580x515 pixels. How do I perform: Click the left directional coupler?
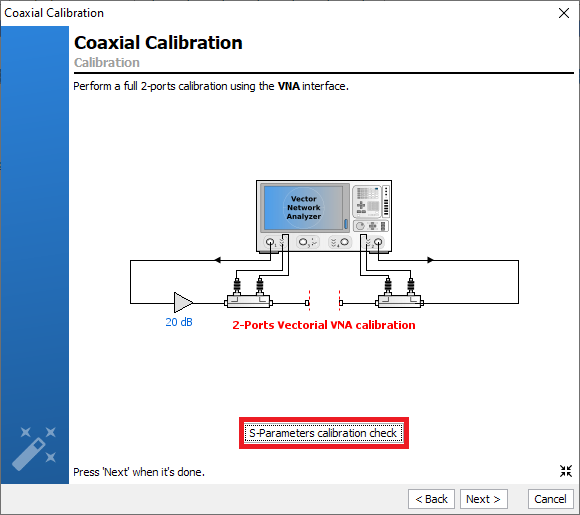click(x=249, y=301)
